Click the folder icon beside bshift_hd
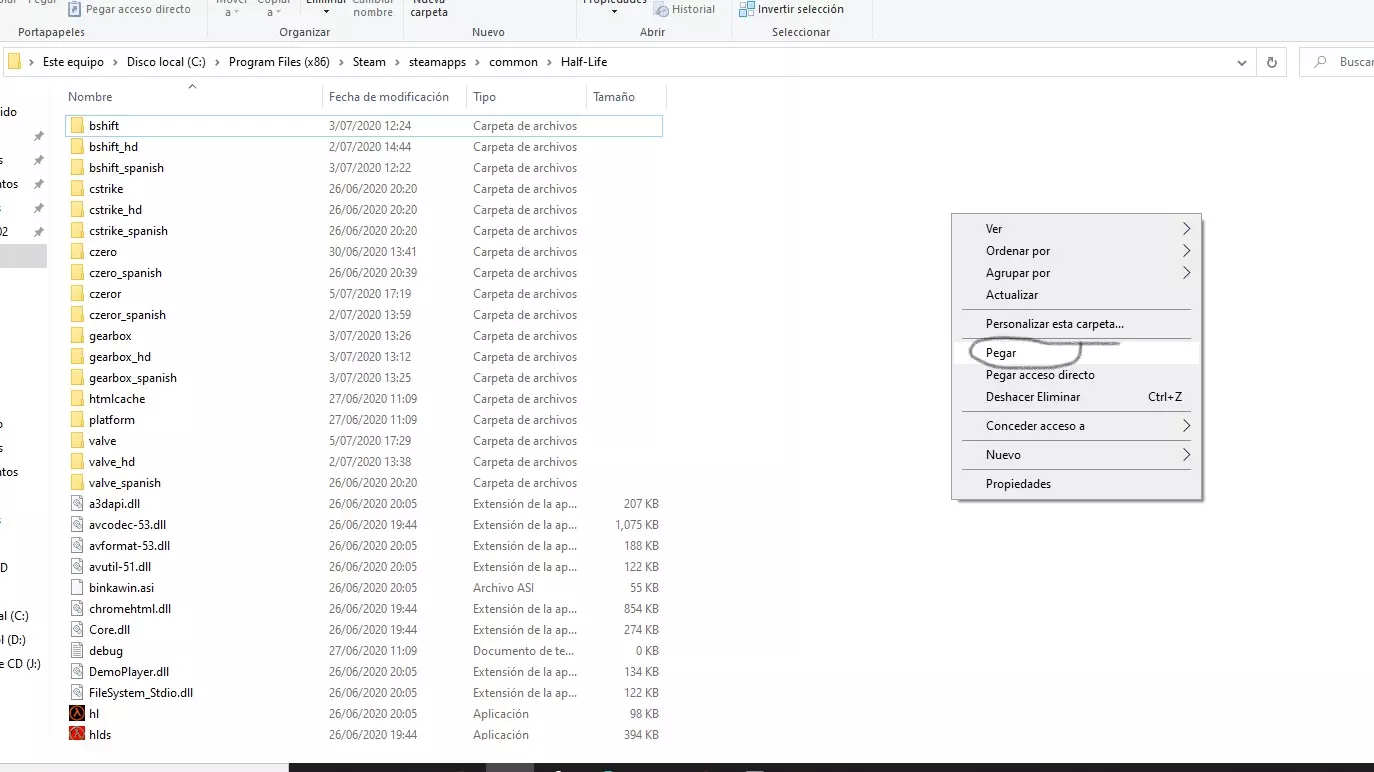 point(78,147)
